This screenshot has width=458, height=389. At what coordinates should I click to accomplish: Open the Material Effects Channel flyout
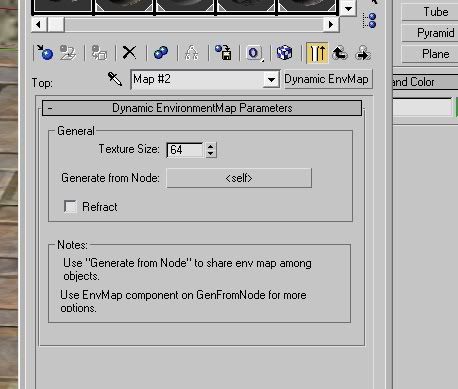click(x=254, y=53)
